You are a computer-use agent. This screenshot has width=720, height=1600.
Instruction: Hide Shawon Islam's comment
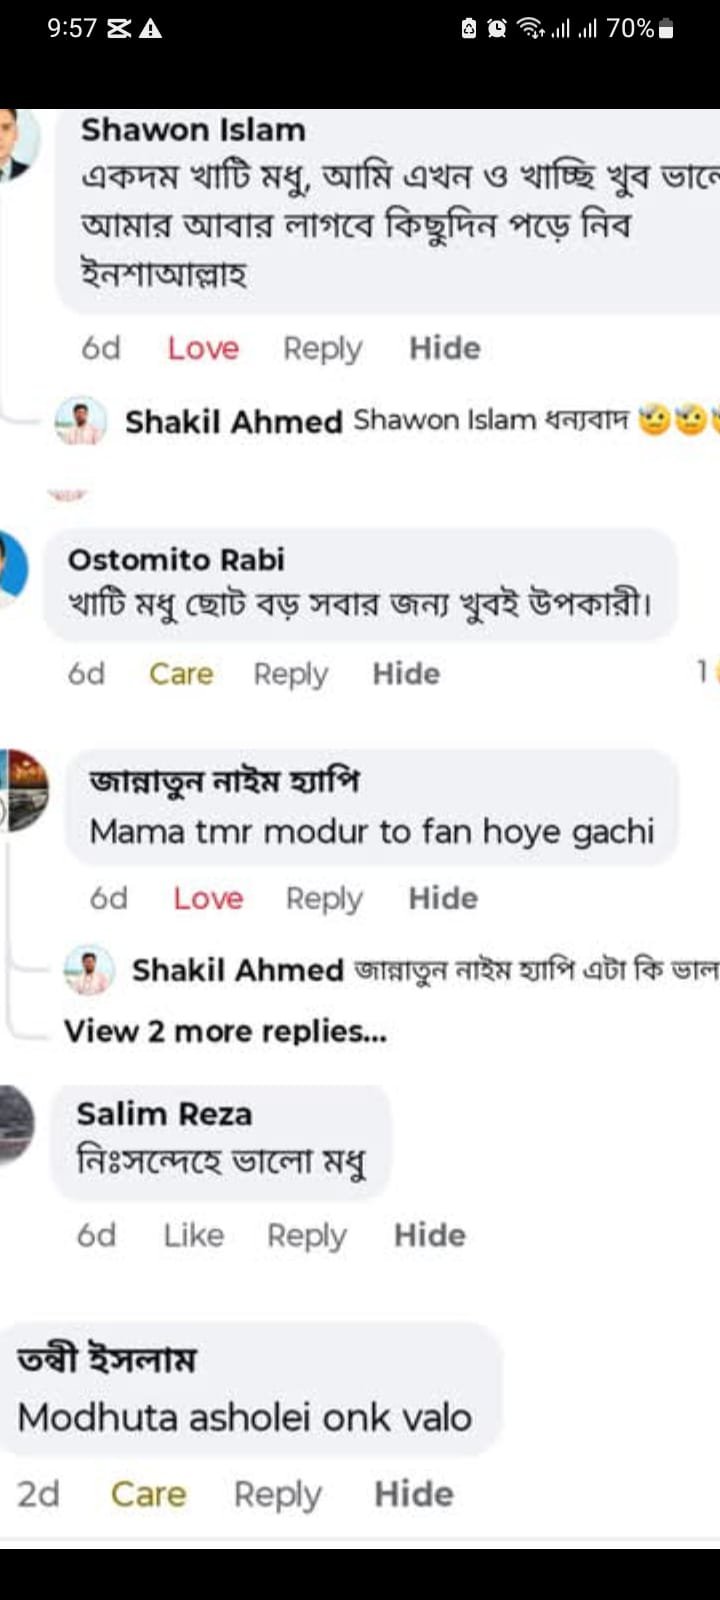click(x=445, y=348)
